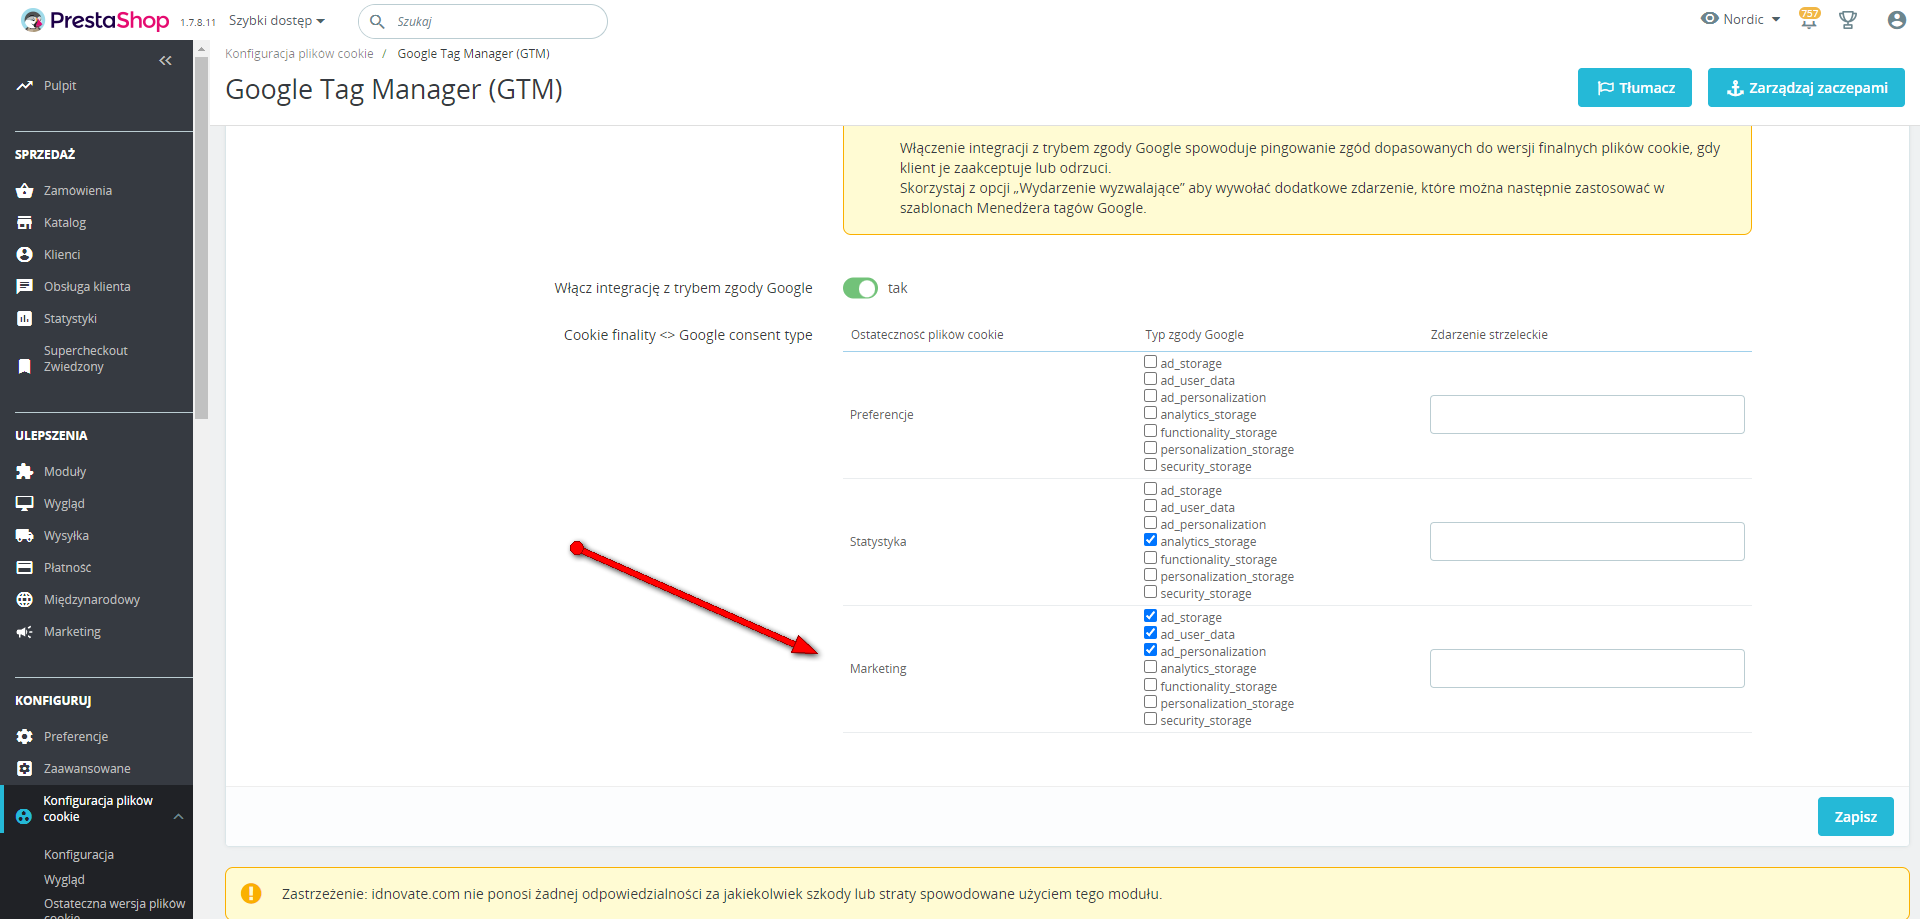Toggle the Google consent mode integration switch
Image resolution: width=1920 pixels, height=919 pixels.
click(x=860, y=288)
